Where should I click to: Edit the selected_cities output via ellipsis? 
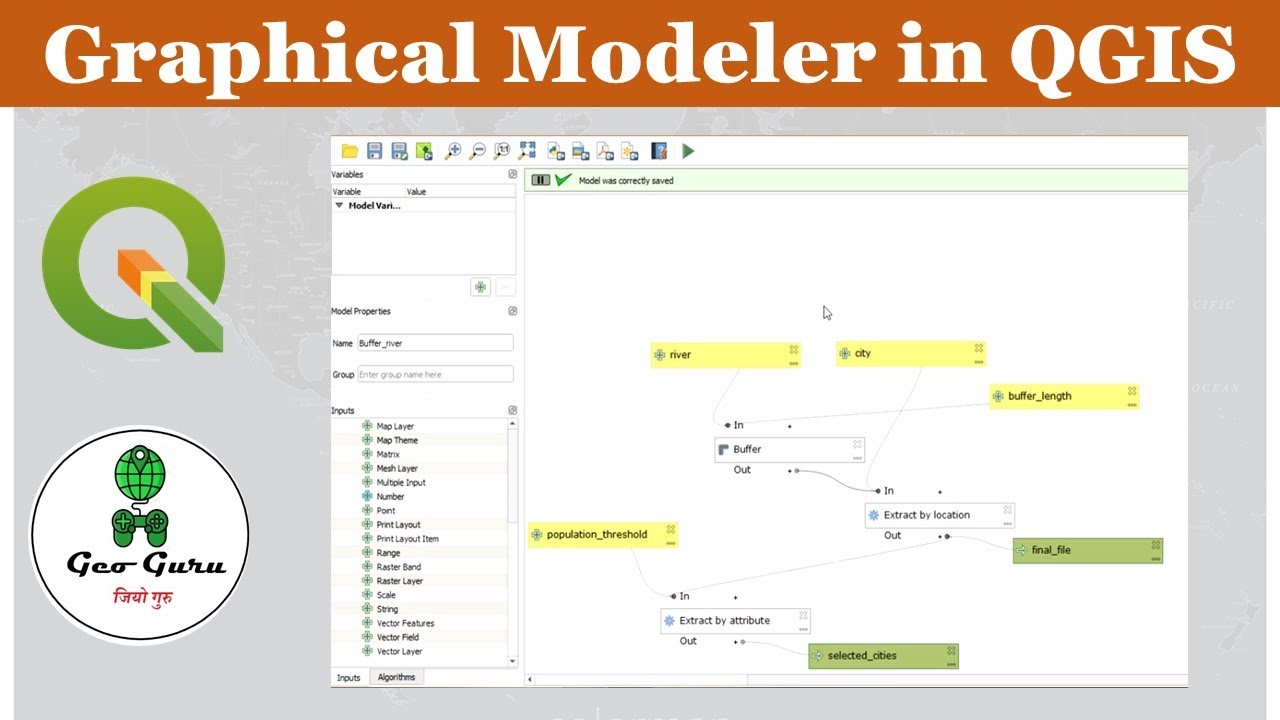tap(952, 664)
